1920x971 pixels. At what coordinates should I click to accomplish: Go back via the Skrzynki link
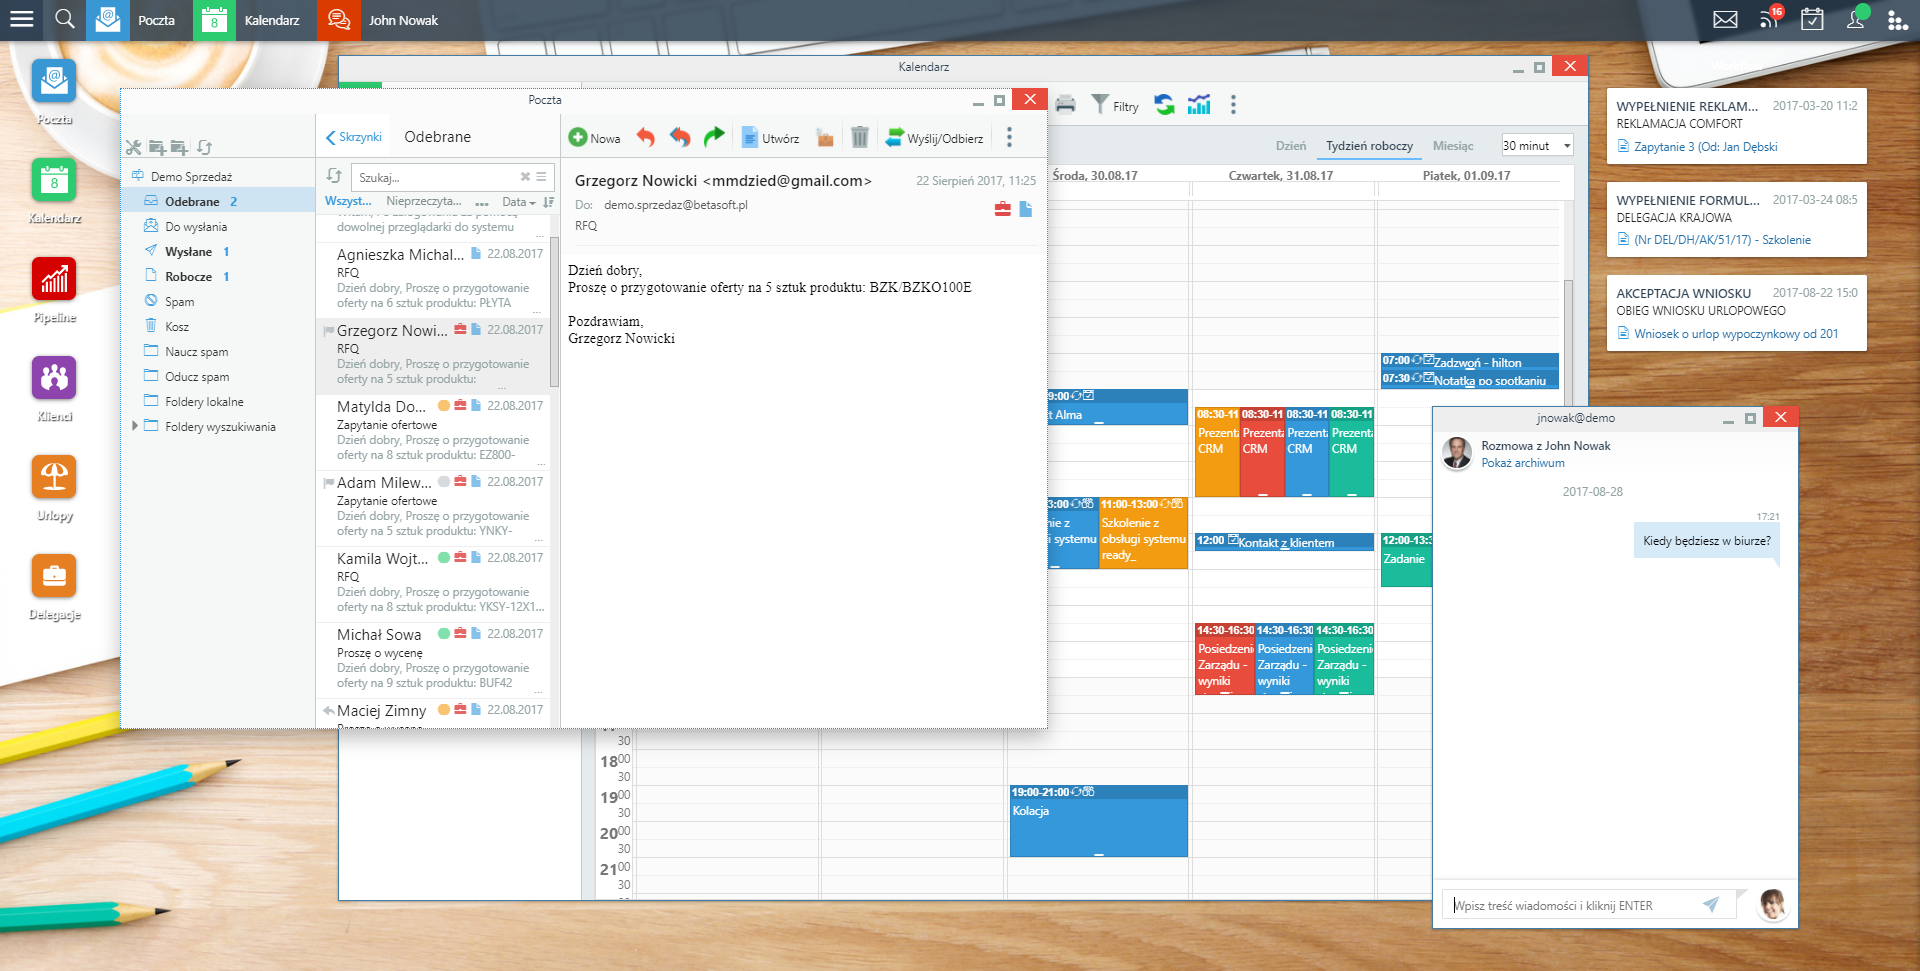click(354, 137)
